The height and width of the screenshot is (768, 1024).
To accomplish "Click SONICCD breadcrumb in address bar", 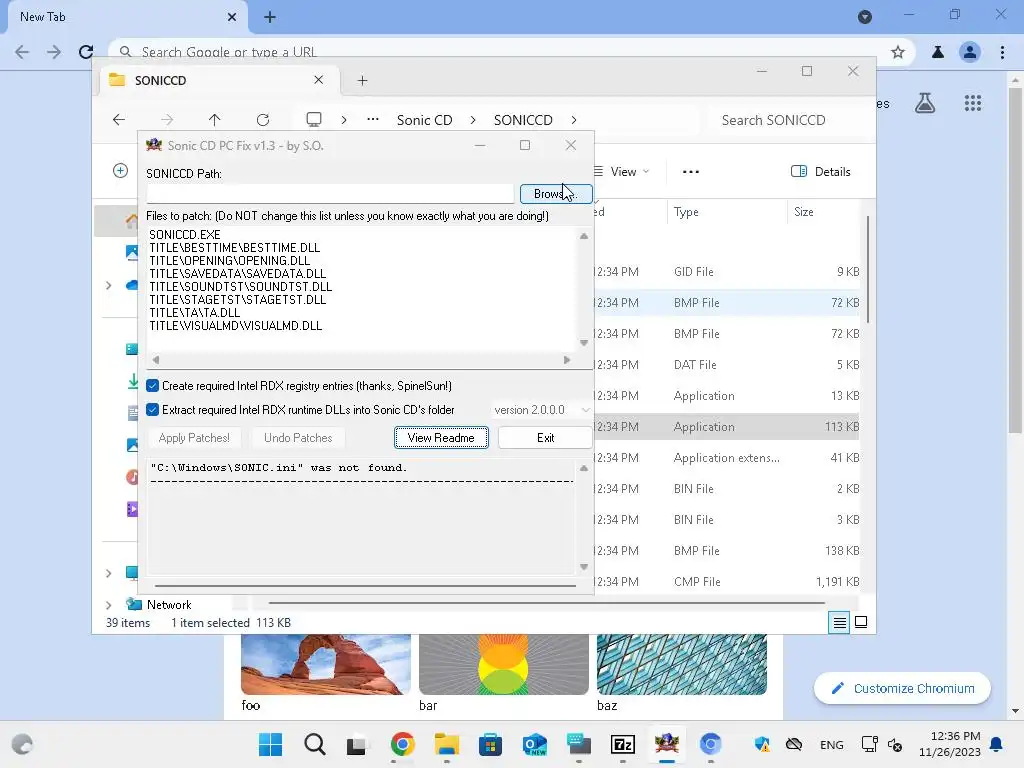I will (523, 120).
